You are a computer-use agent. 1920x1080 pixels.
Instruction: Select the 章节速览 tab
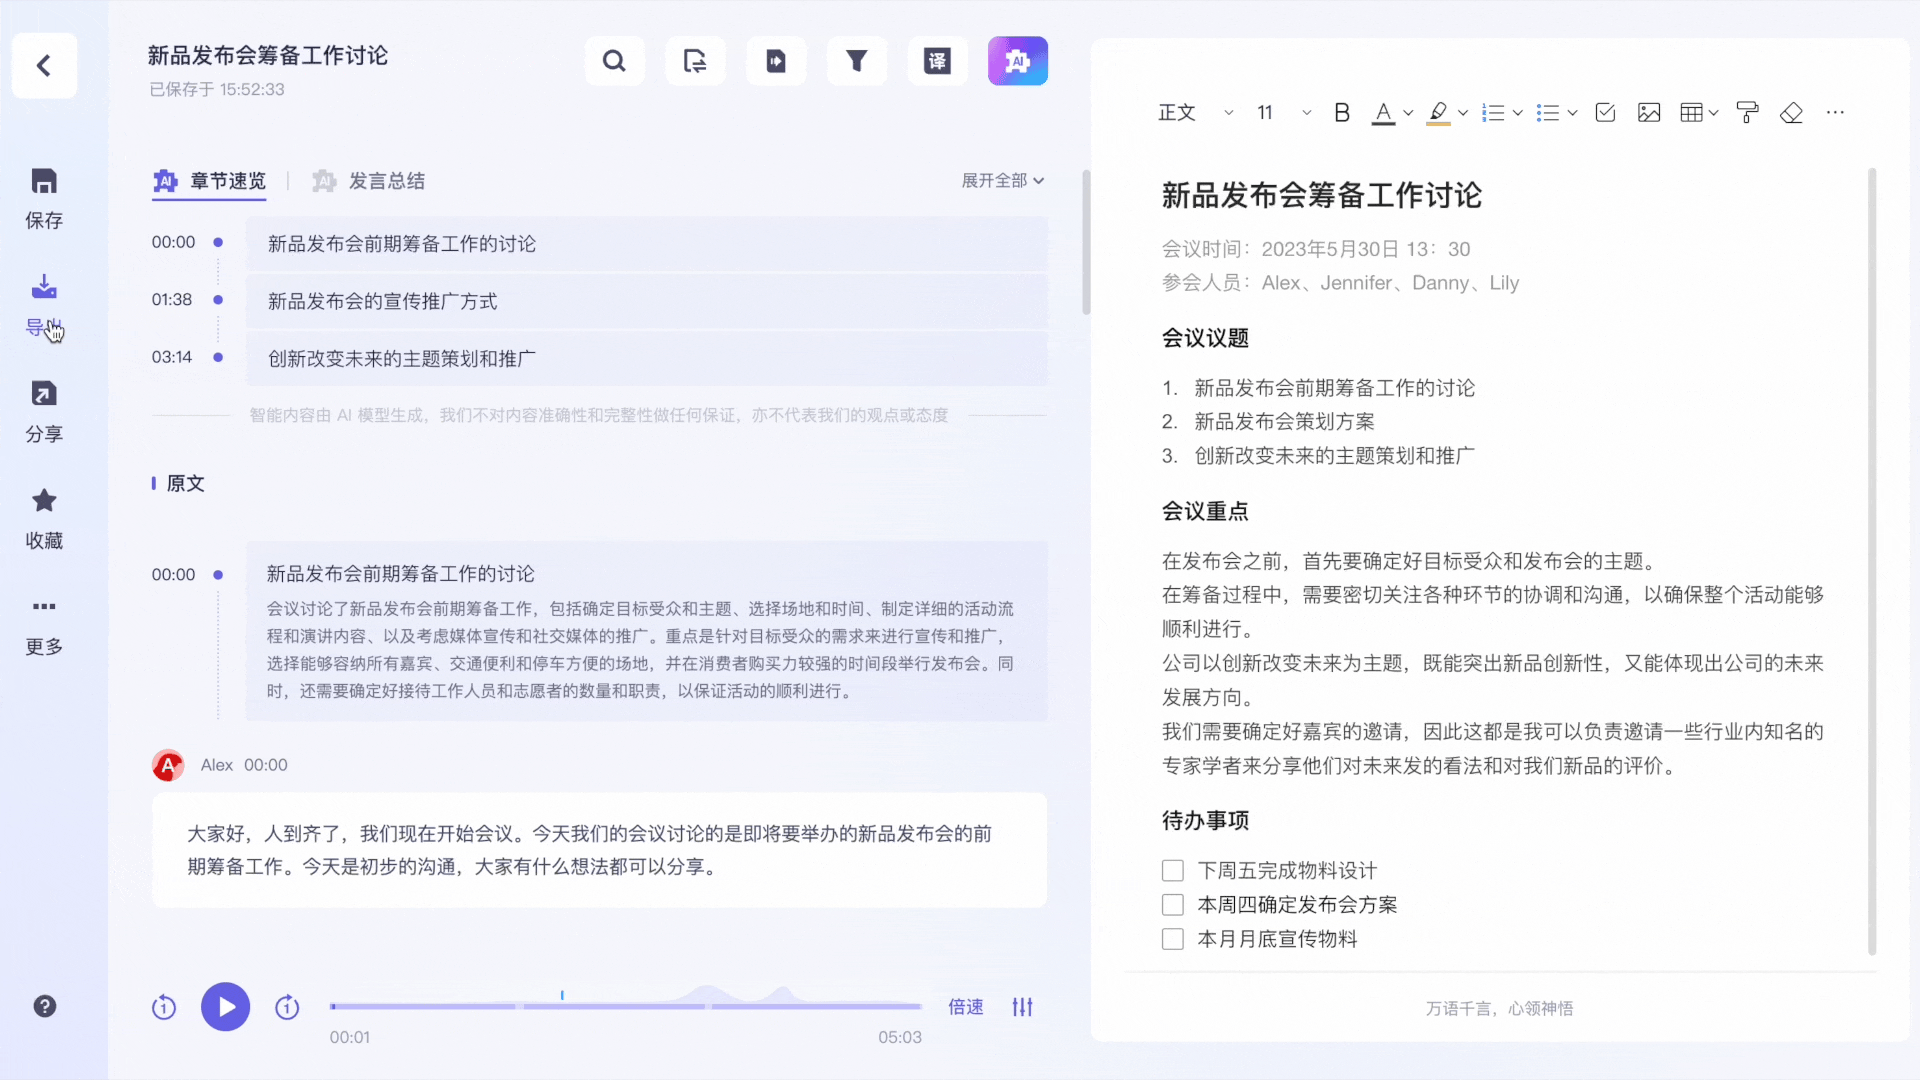pyautogui.click(x=227, y=181)
